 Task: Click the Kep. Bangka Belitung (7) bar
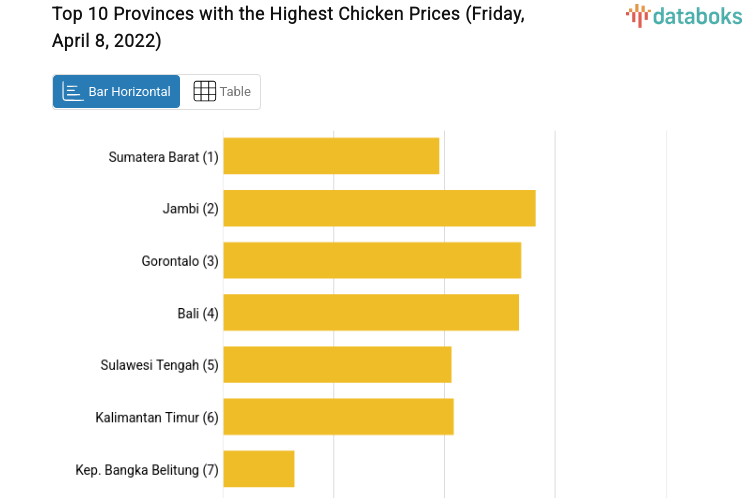point(258,468)
